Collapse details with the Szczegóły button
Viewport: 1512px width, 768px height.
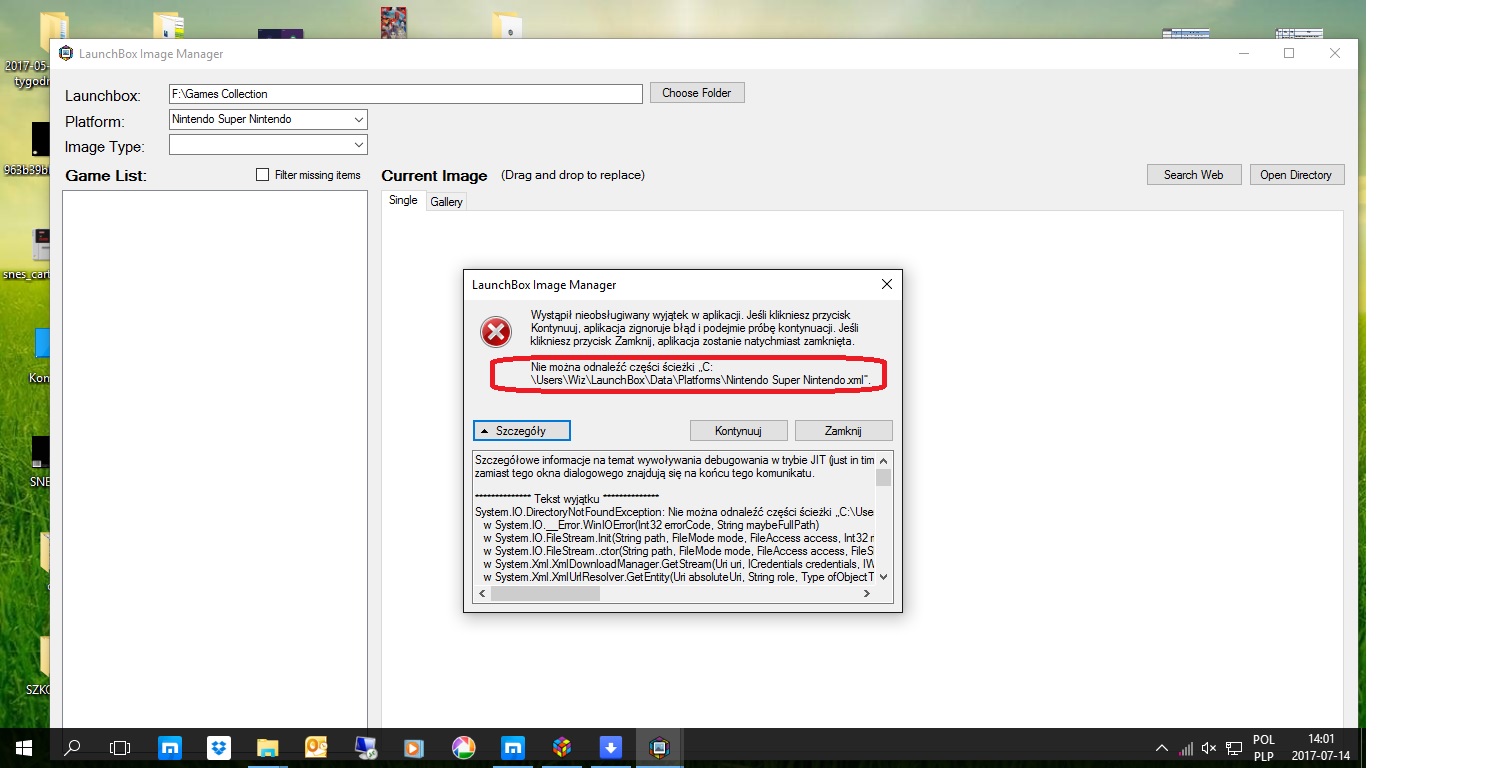click(x=522, y=430)
